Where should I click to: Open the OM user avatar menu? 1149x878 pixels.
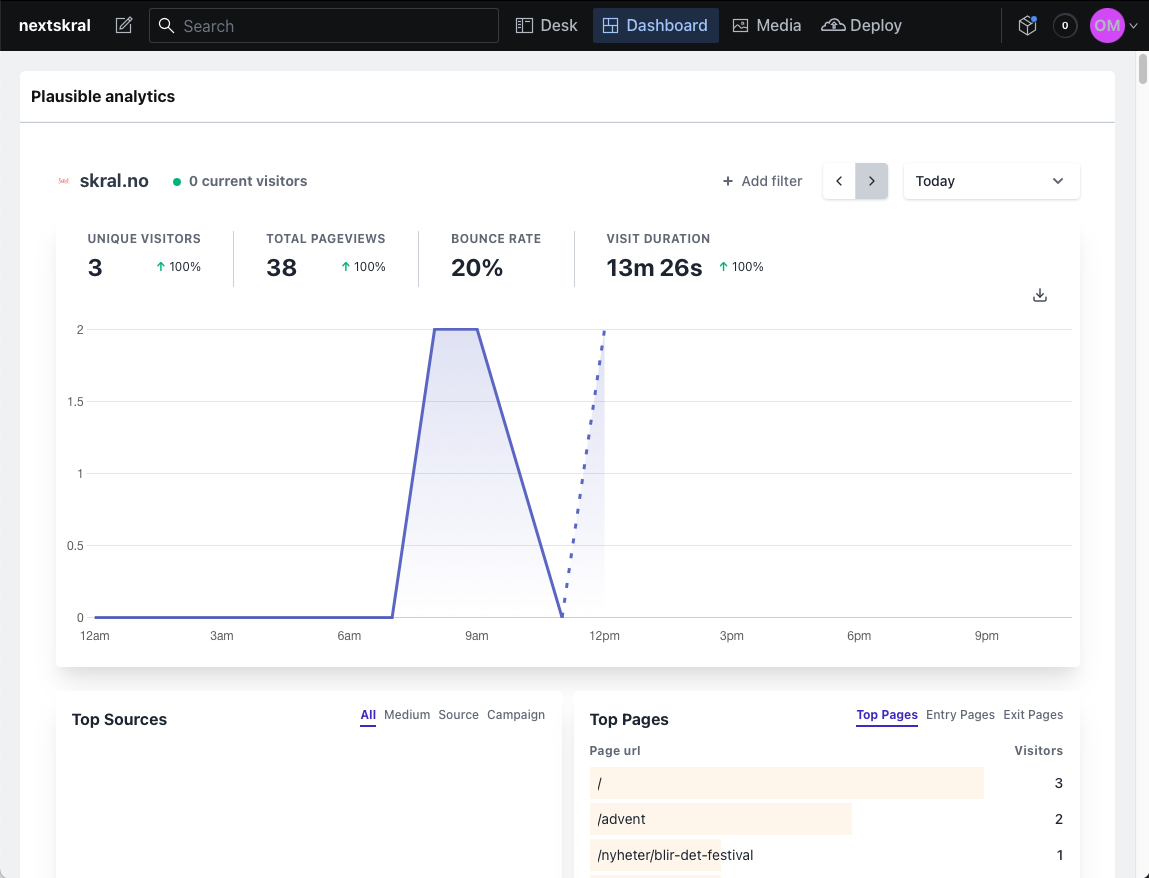(x=1106, y=25)
